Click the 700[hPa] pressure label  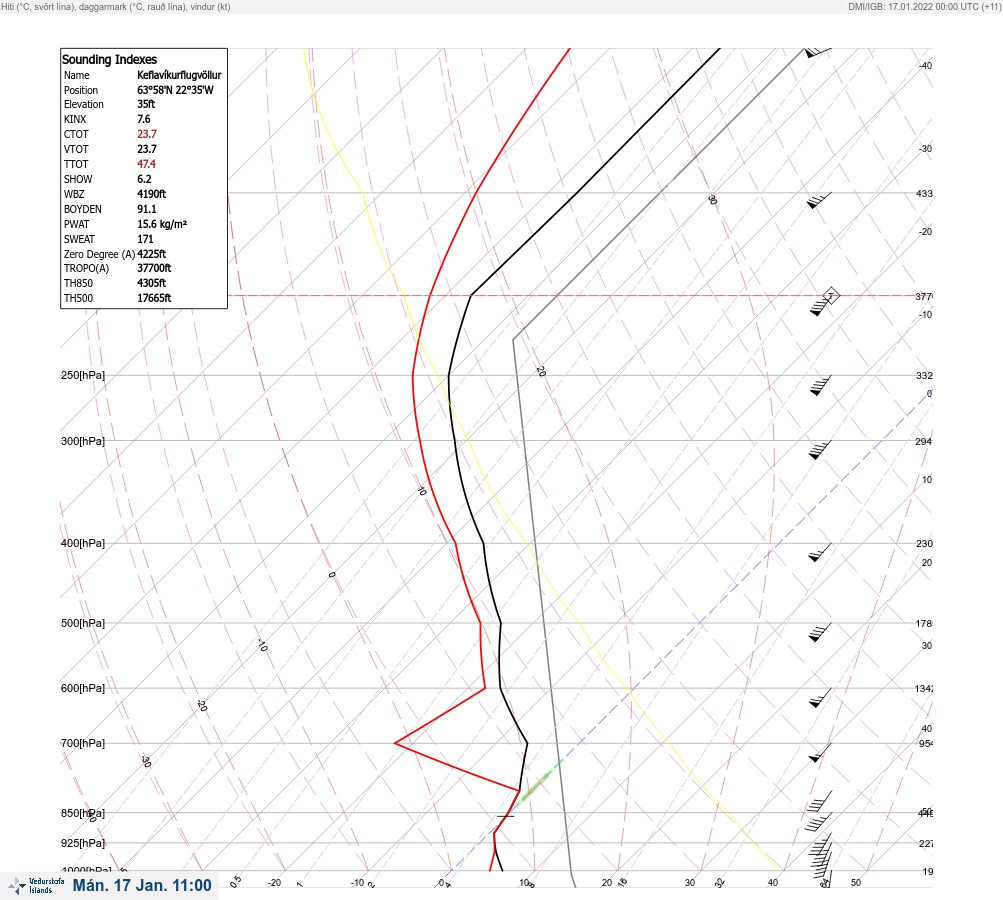coord(83,743)
